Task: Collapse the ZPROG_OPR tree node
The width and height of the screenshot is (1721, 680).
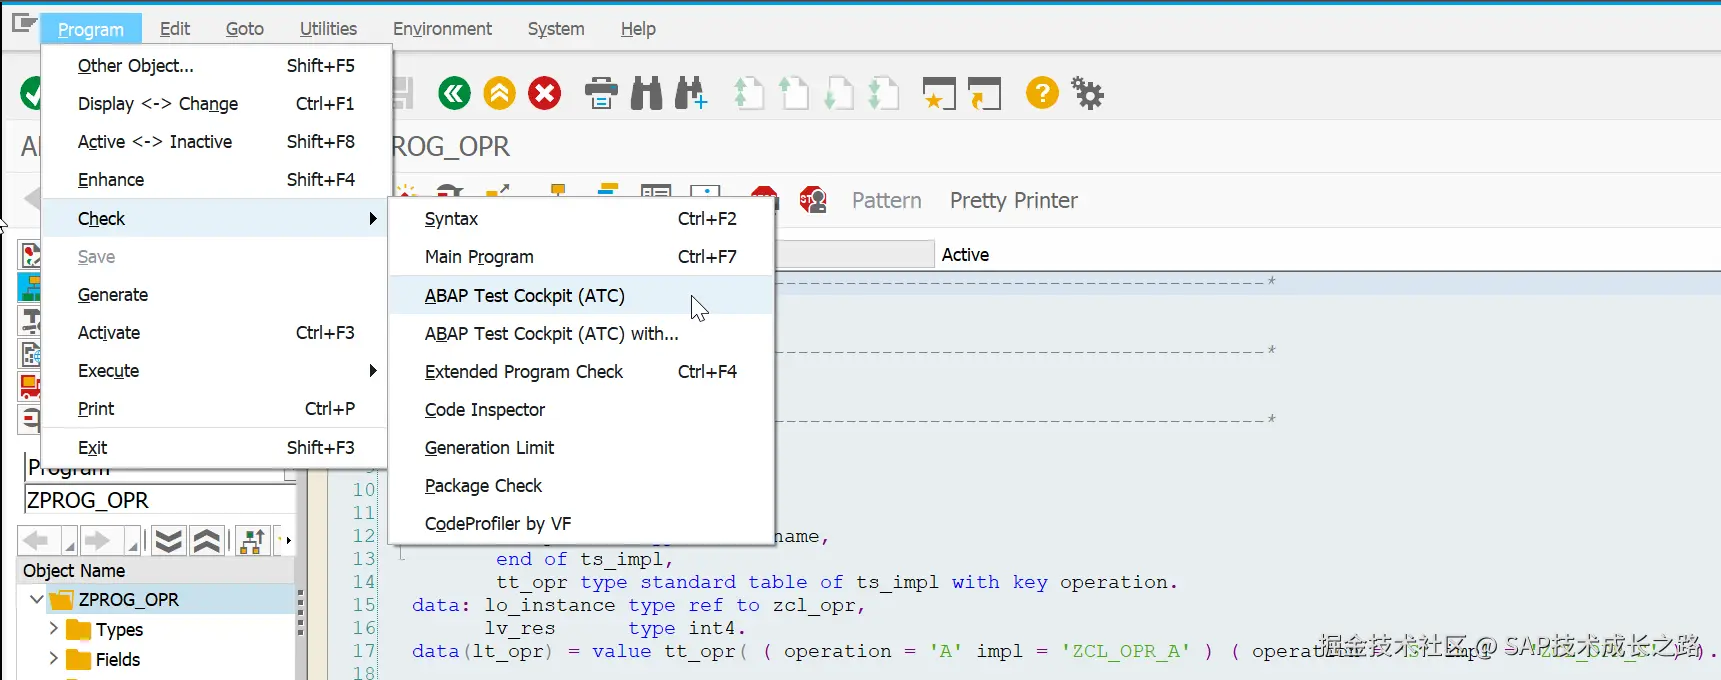Action: click(x=37, y=600)
